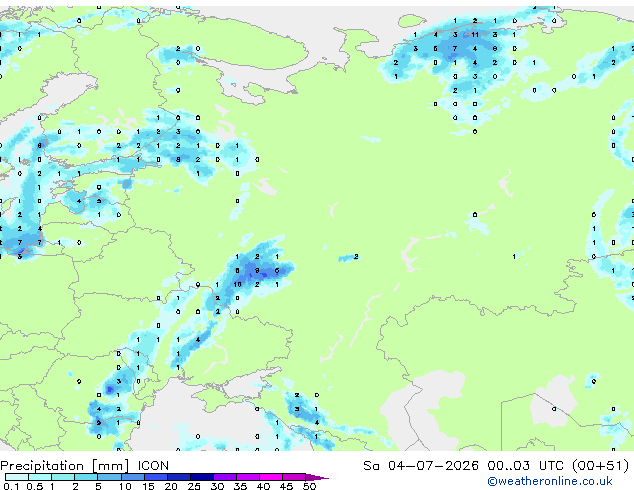Select the legend swatch between 45 and 50
Screen dimensions: 634x490
pos(294,477)
